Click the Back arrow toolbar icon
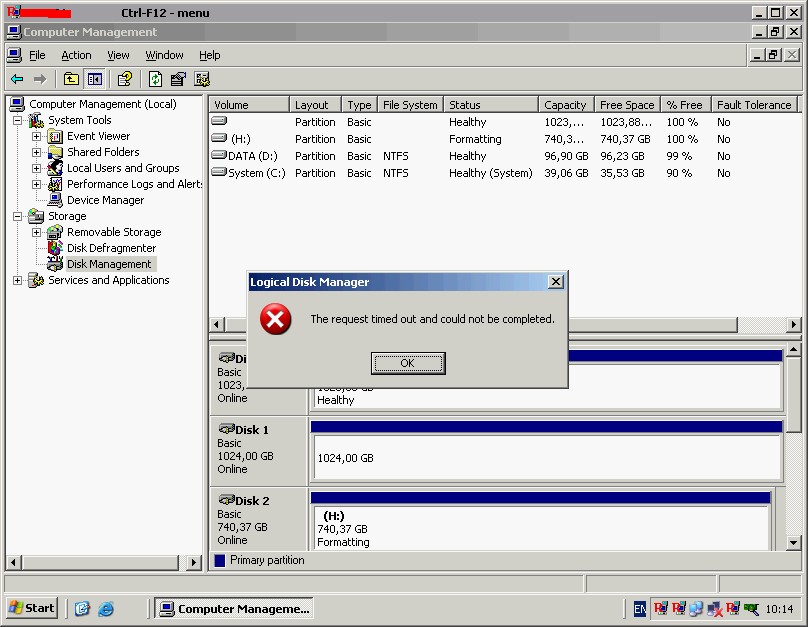 (17, 79)
